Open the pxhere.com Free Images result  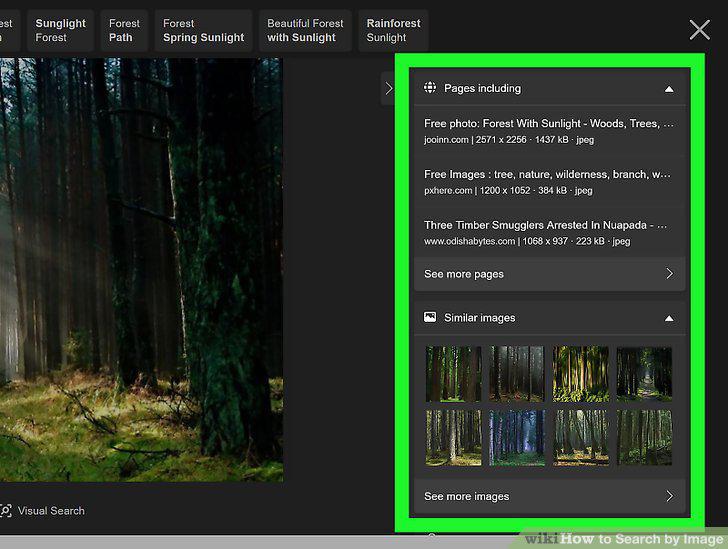pyautogui.click(x=549, y=182)
